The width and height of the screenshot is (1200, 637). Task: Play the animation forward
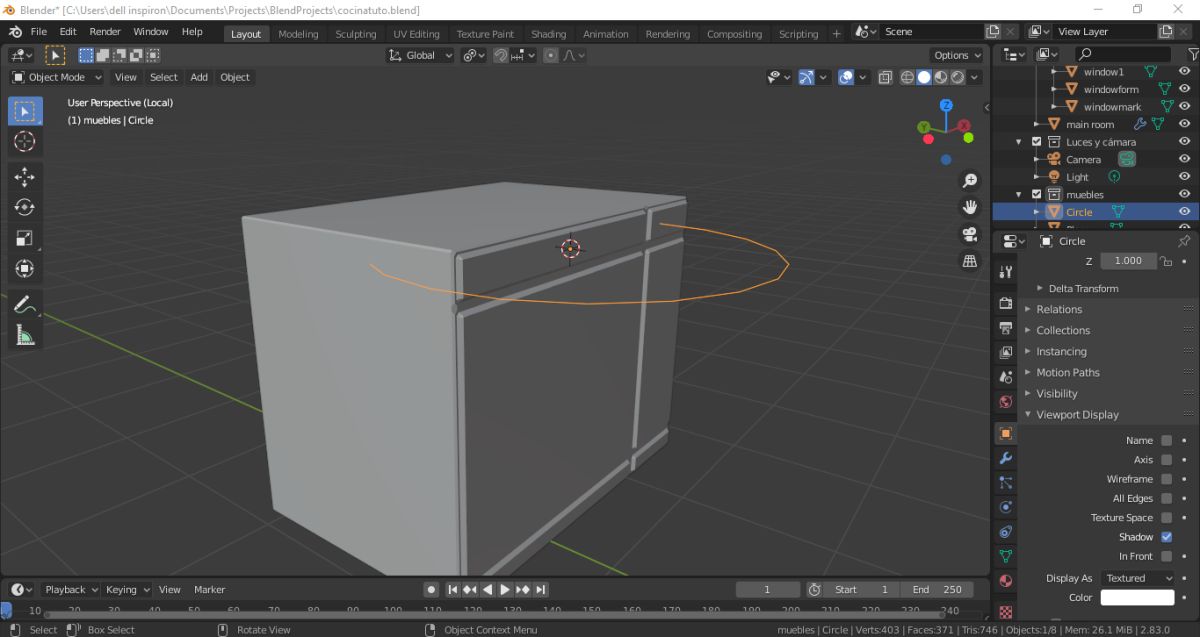tap(505, 590)
